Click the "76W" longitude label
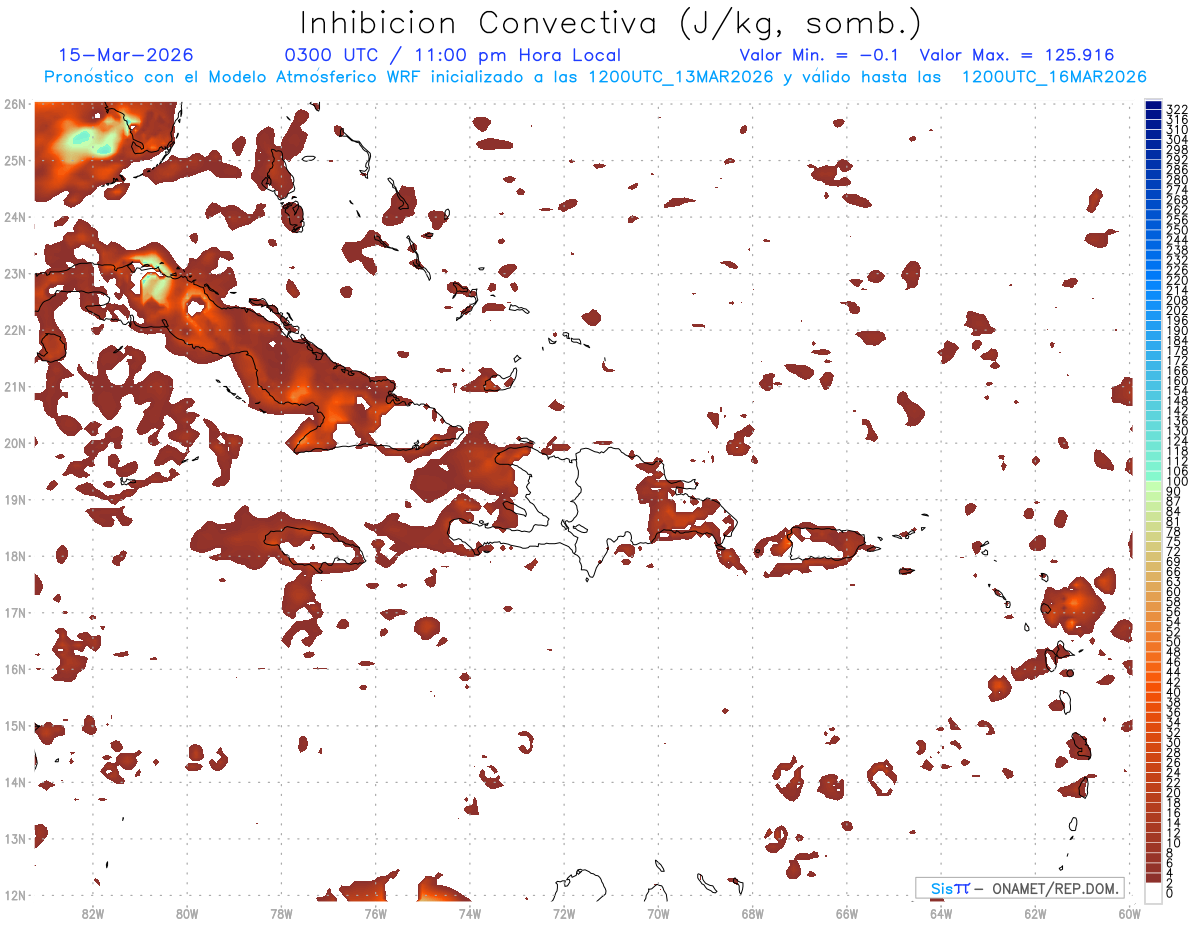Image resolution: width=1200 pixels, height=927 pixels. [x=376, y=913]
